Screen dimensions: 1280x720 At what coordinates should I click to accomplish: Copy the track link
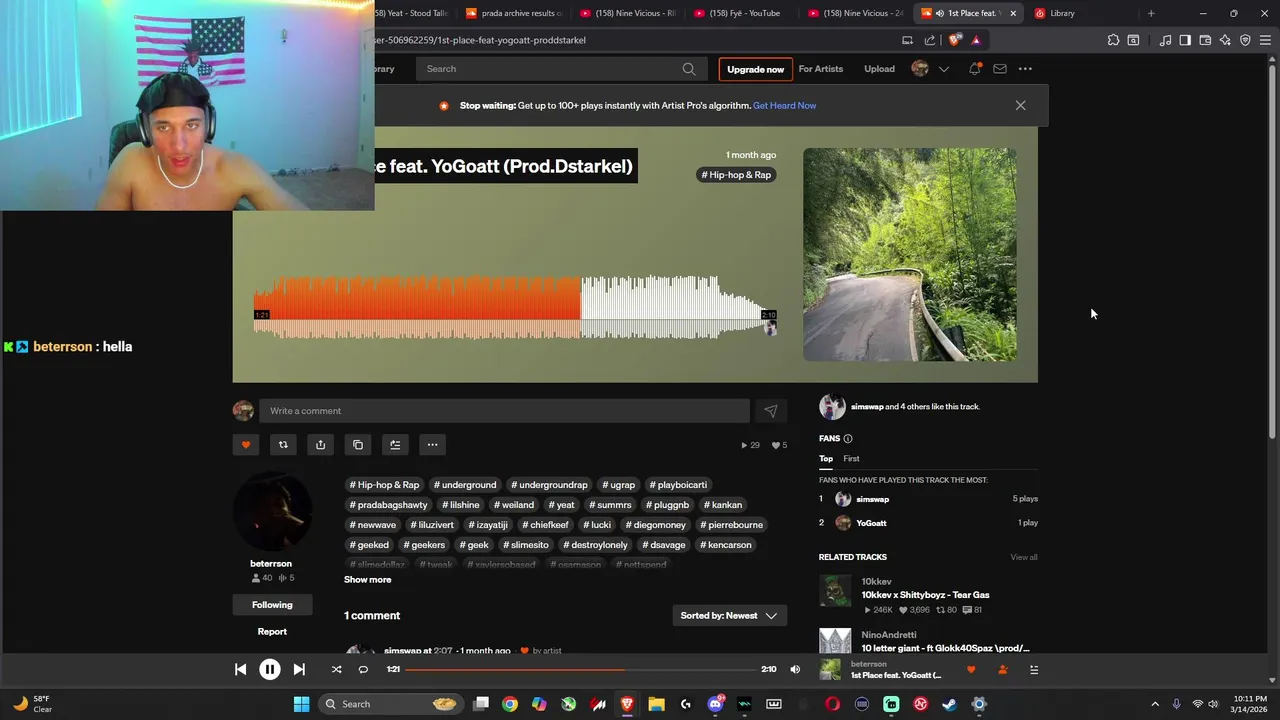tap(358, 445)
